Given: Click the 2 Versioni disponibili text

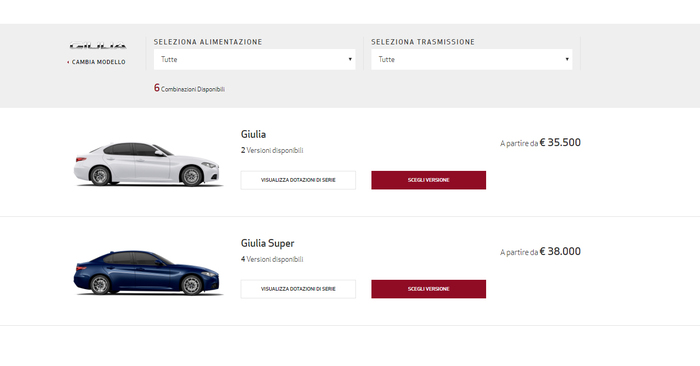Looking at the screenshot, I should click(x=272, y=150).
